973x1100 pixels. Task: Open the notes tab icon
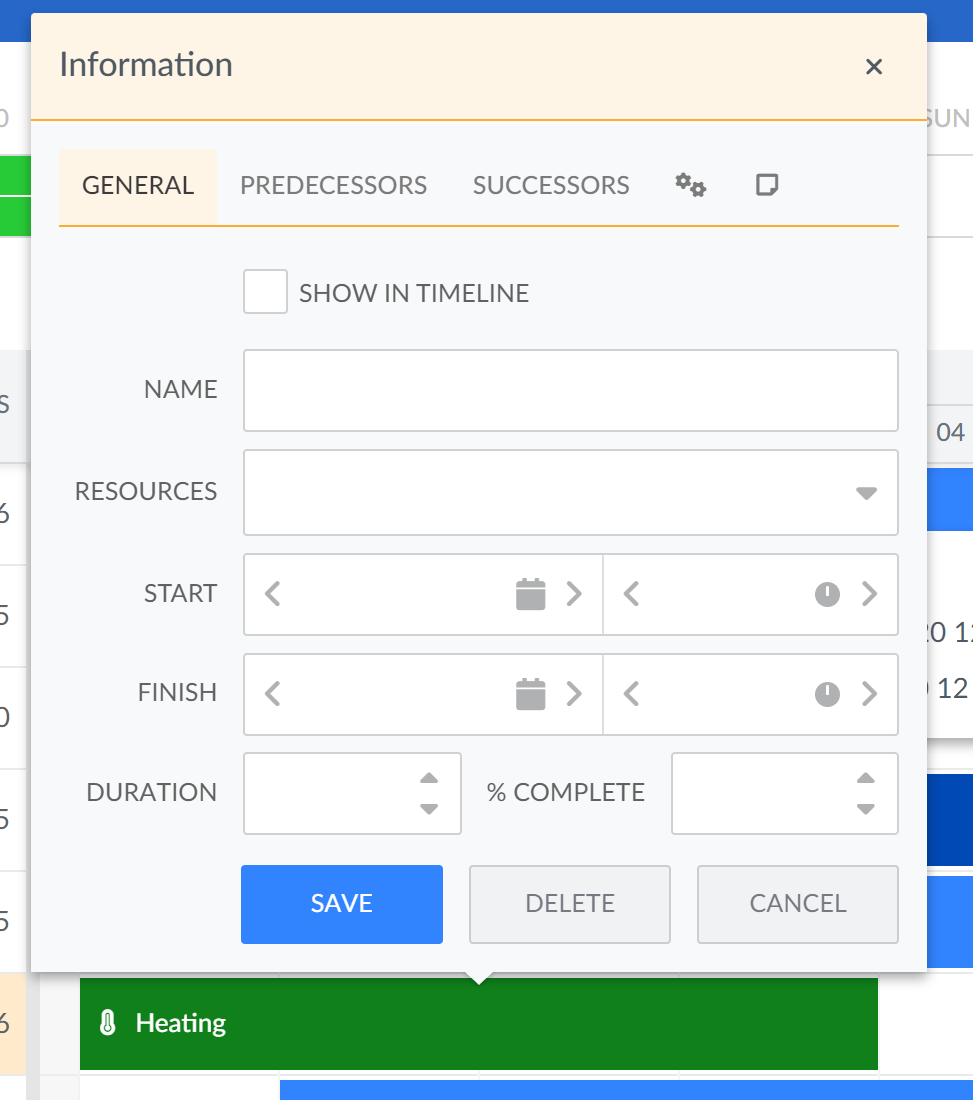[x=767, y=185]
